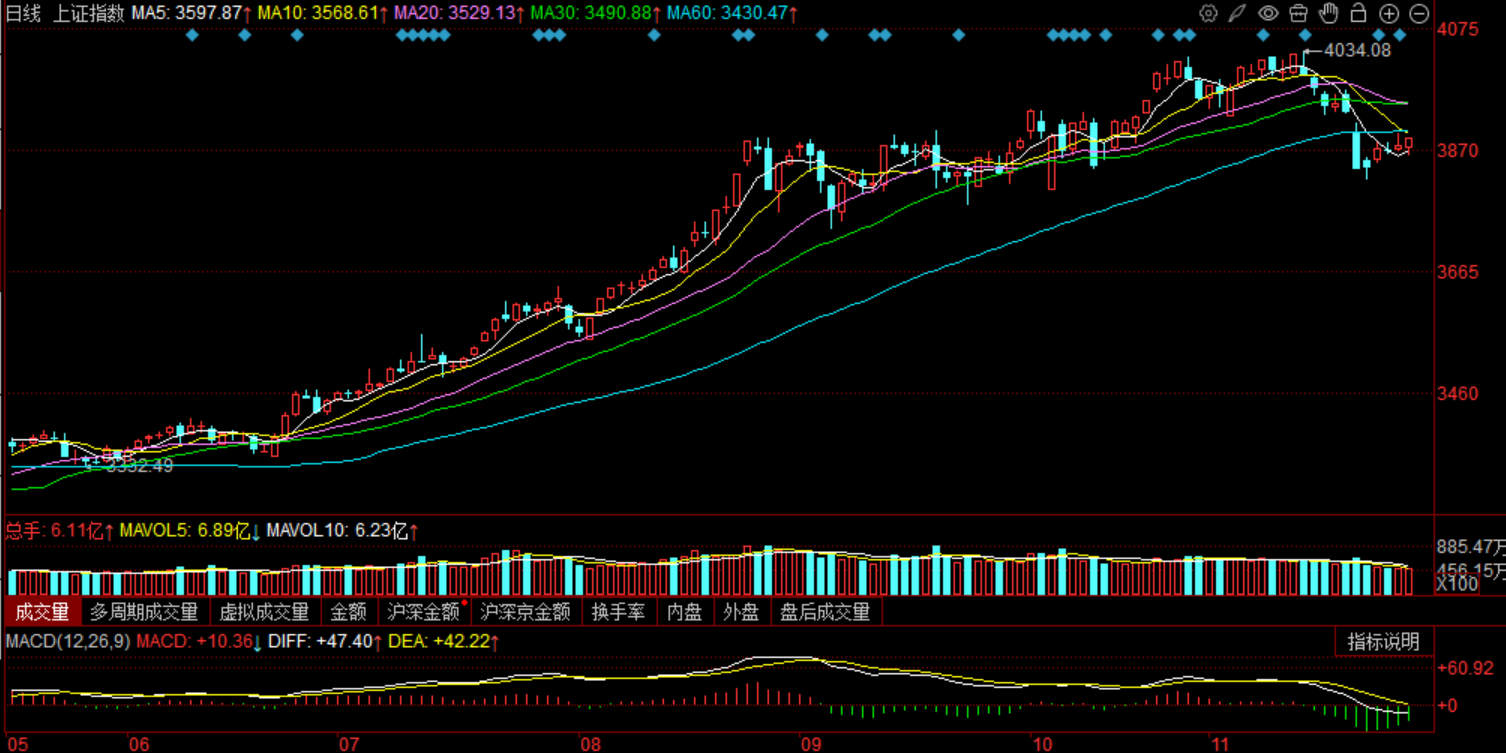Click the 10 month marker on time axis
Image resolution: width=1506 pixels, height=753 pixels.
(1043, 743)
